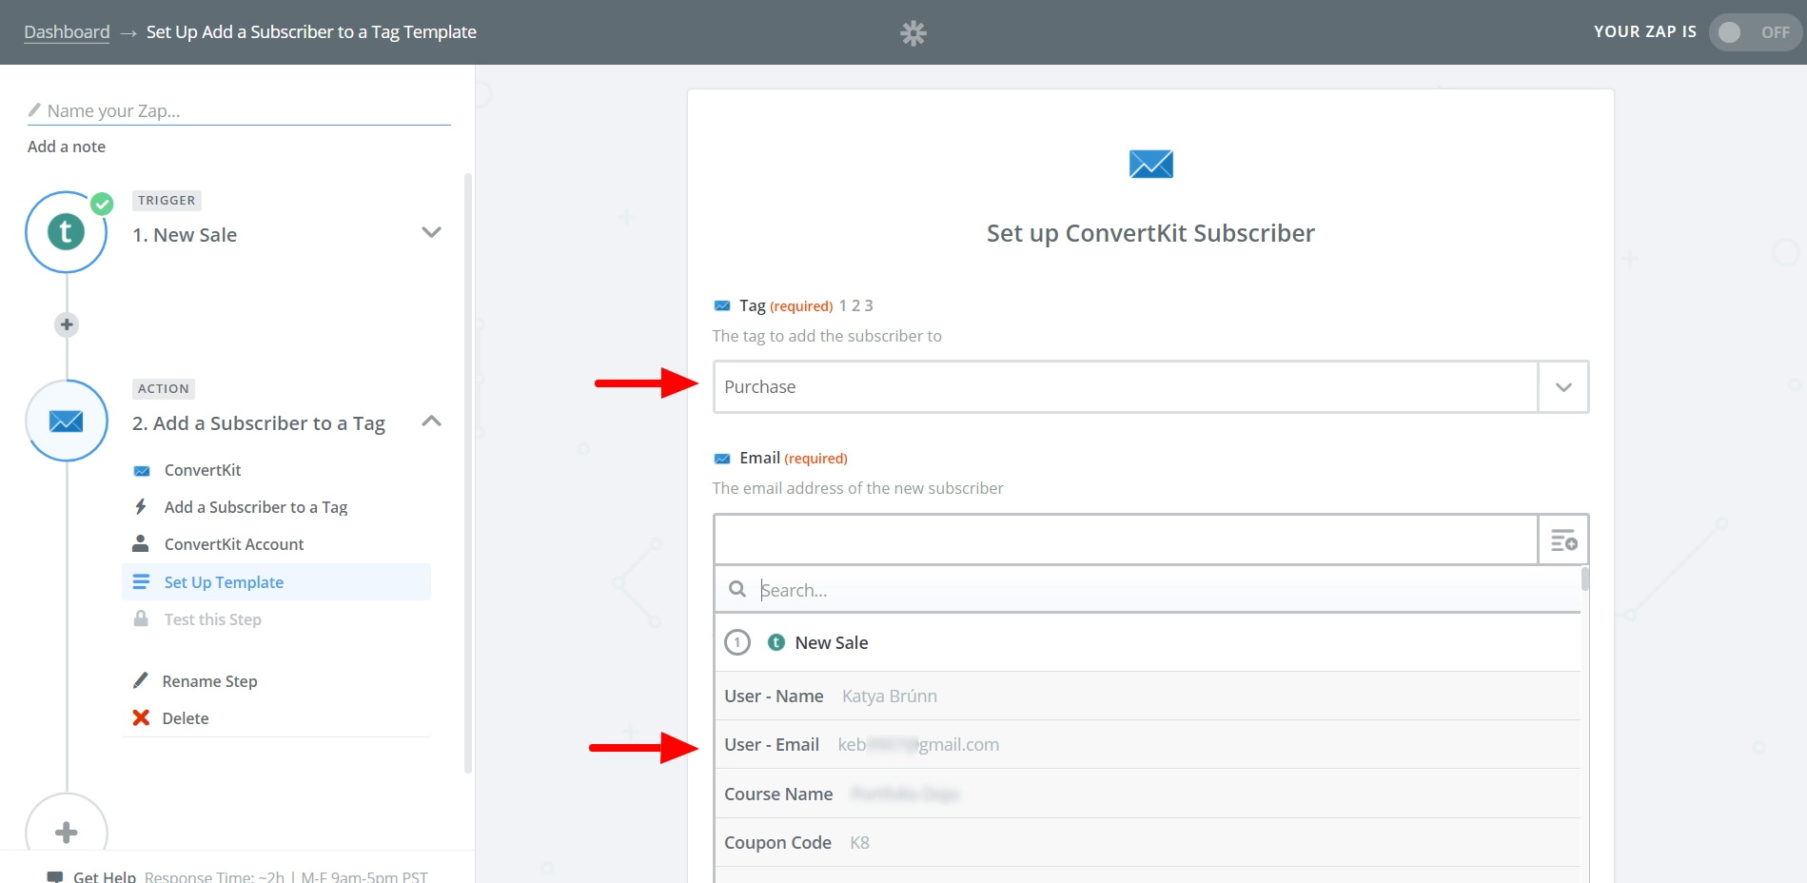The image size is (1807, 883).
Task: Click the Email input field
Action: (1125, 540)
